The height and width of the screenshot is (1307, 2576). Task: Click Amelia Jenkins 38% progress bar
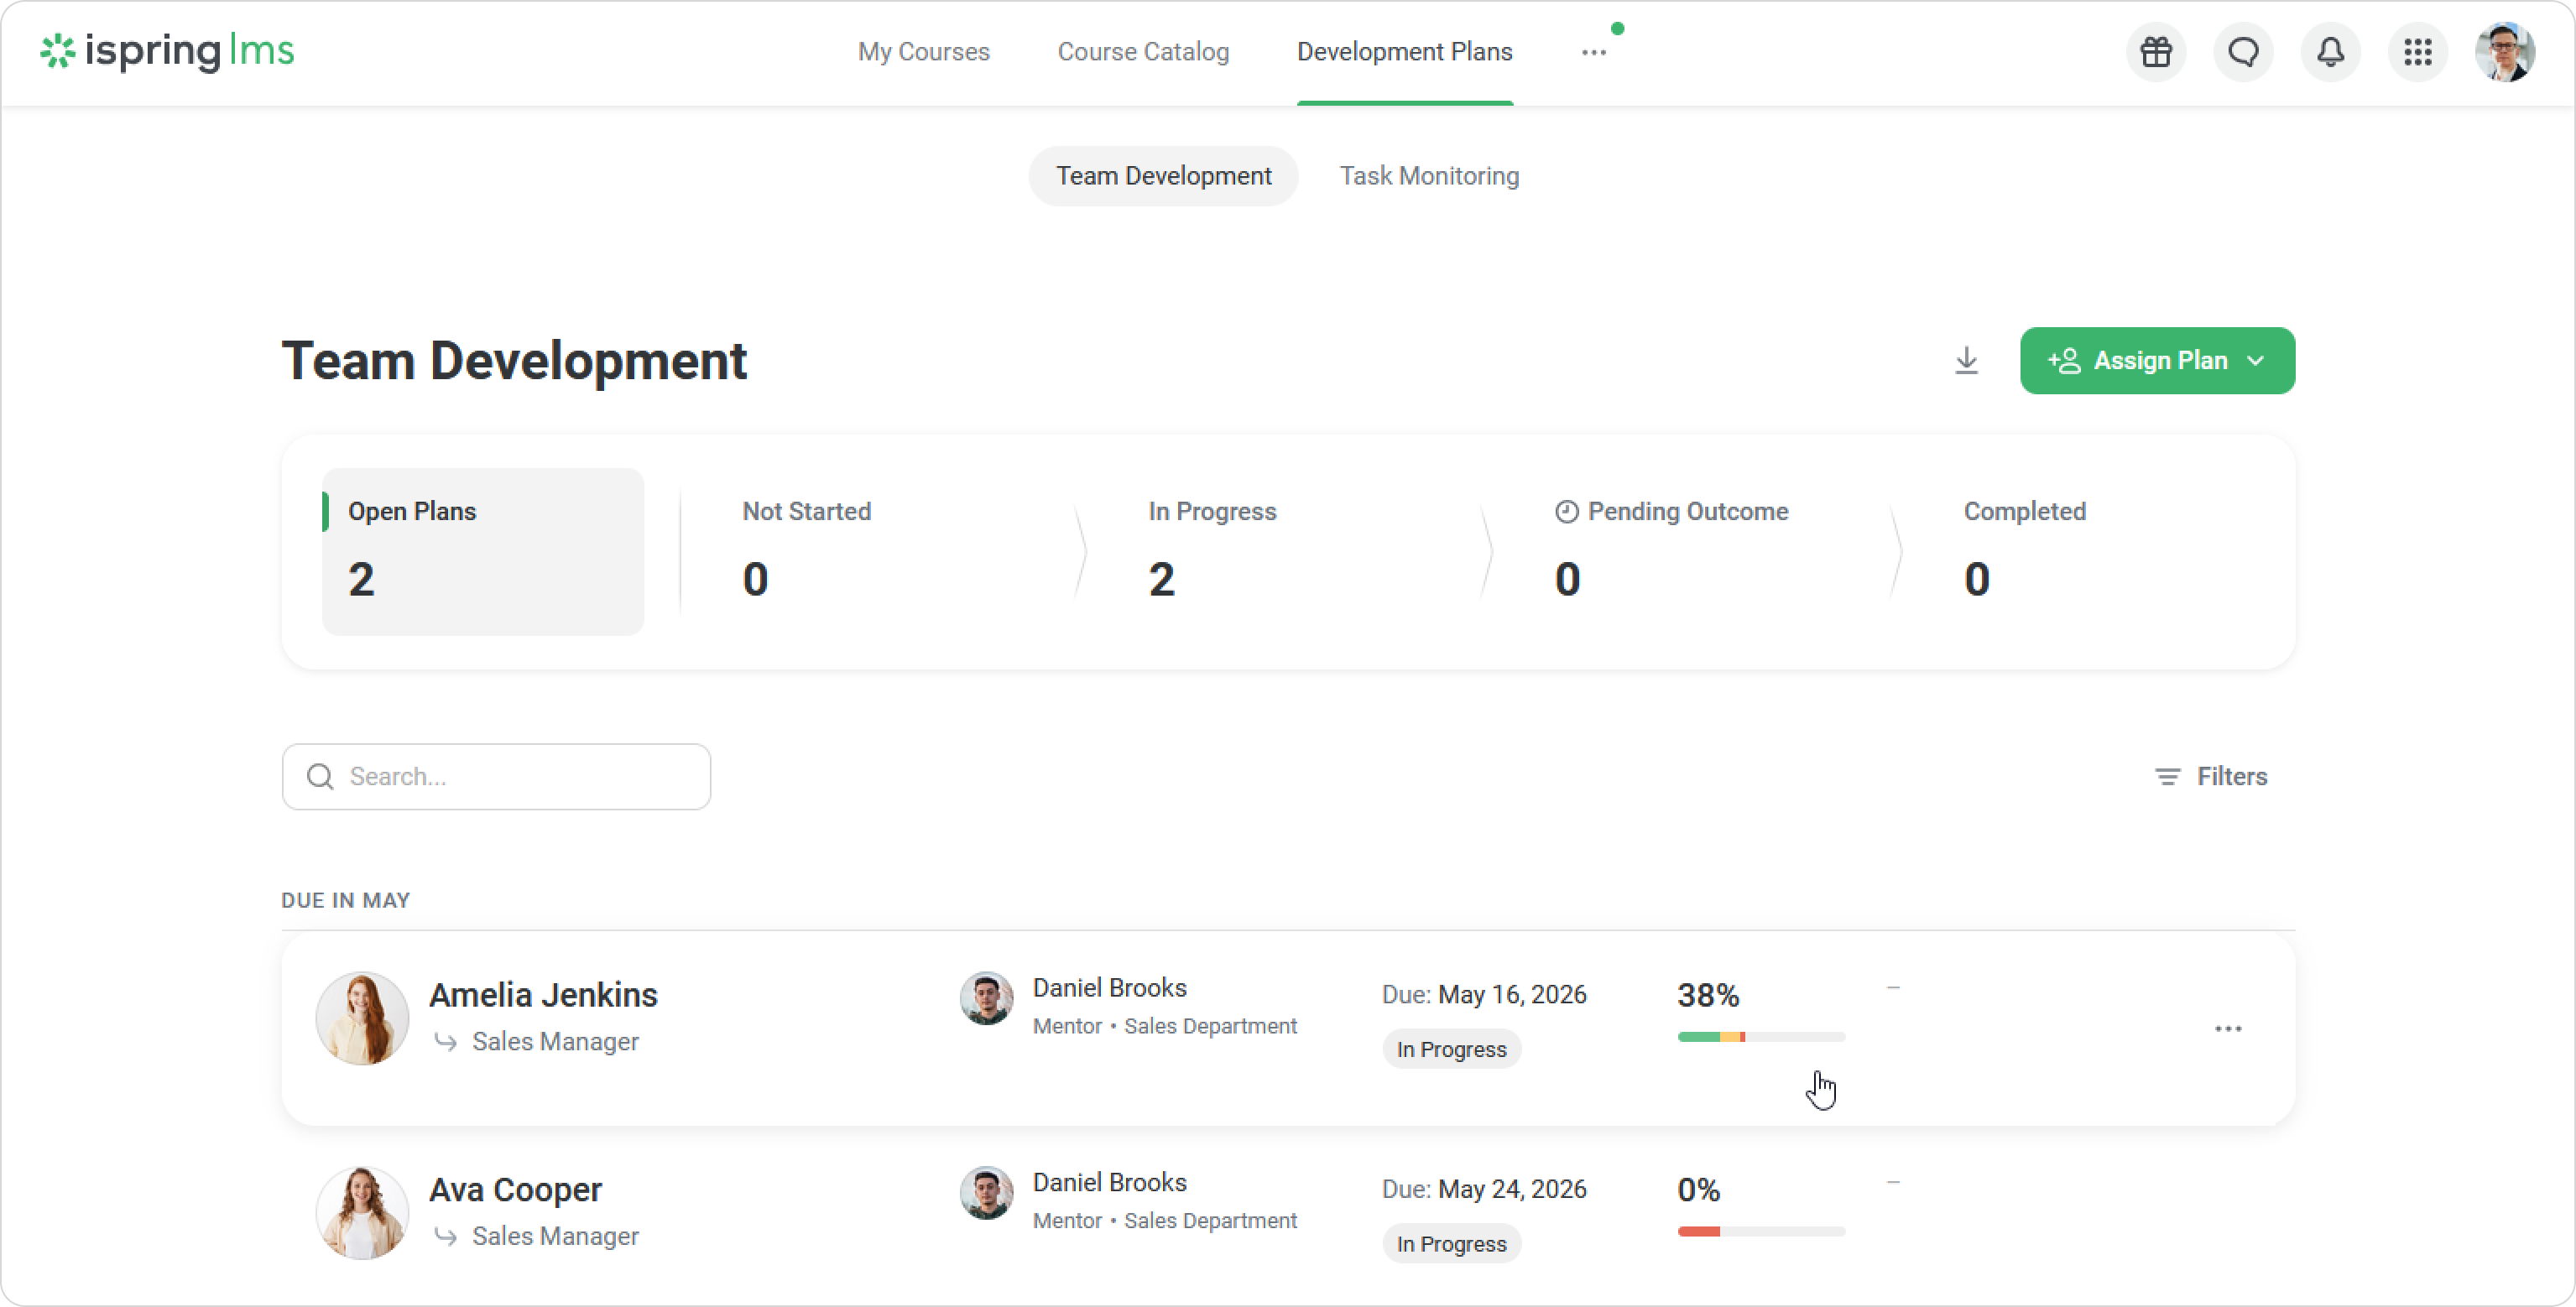click(1760, 1037)
